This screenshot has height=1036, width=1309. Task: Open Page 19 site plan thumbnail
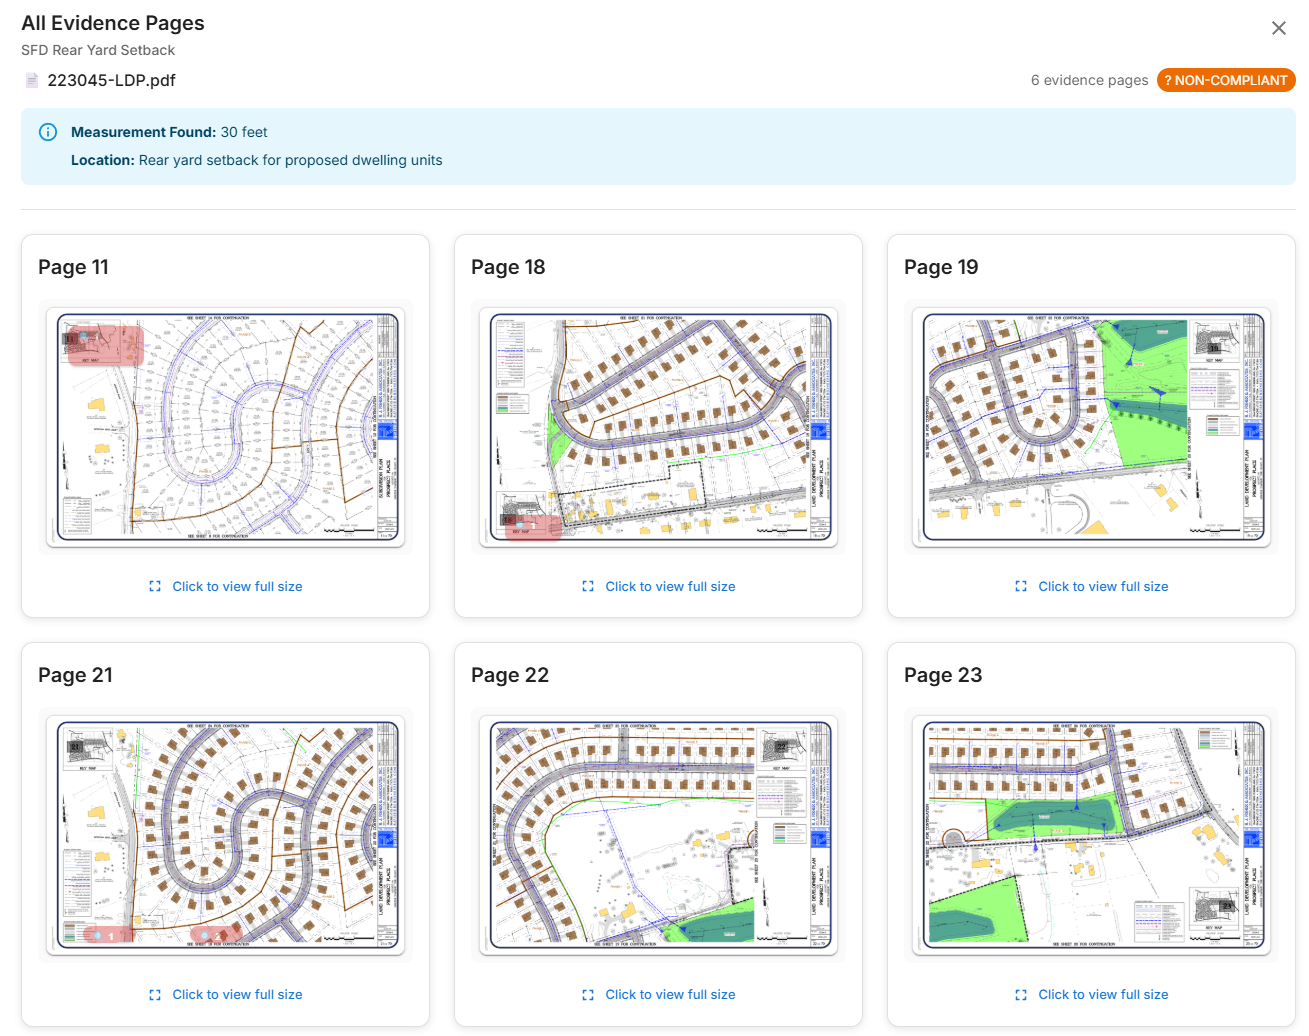coord(1091,427)
